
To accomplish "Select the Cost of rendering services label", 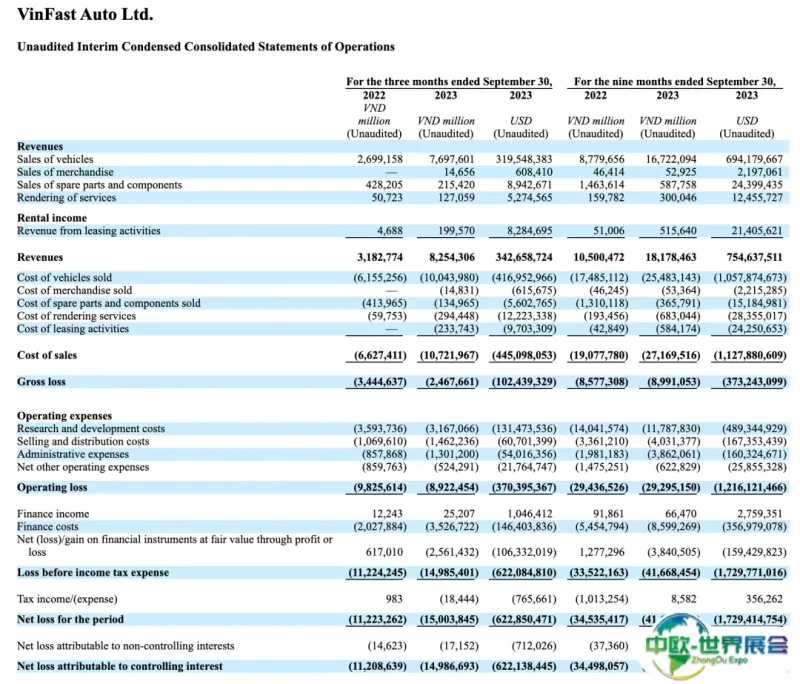I will click(x=77, y=316).
